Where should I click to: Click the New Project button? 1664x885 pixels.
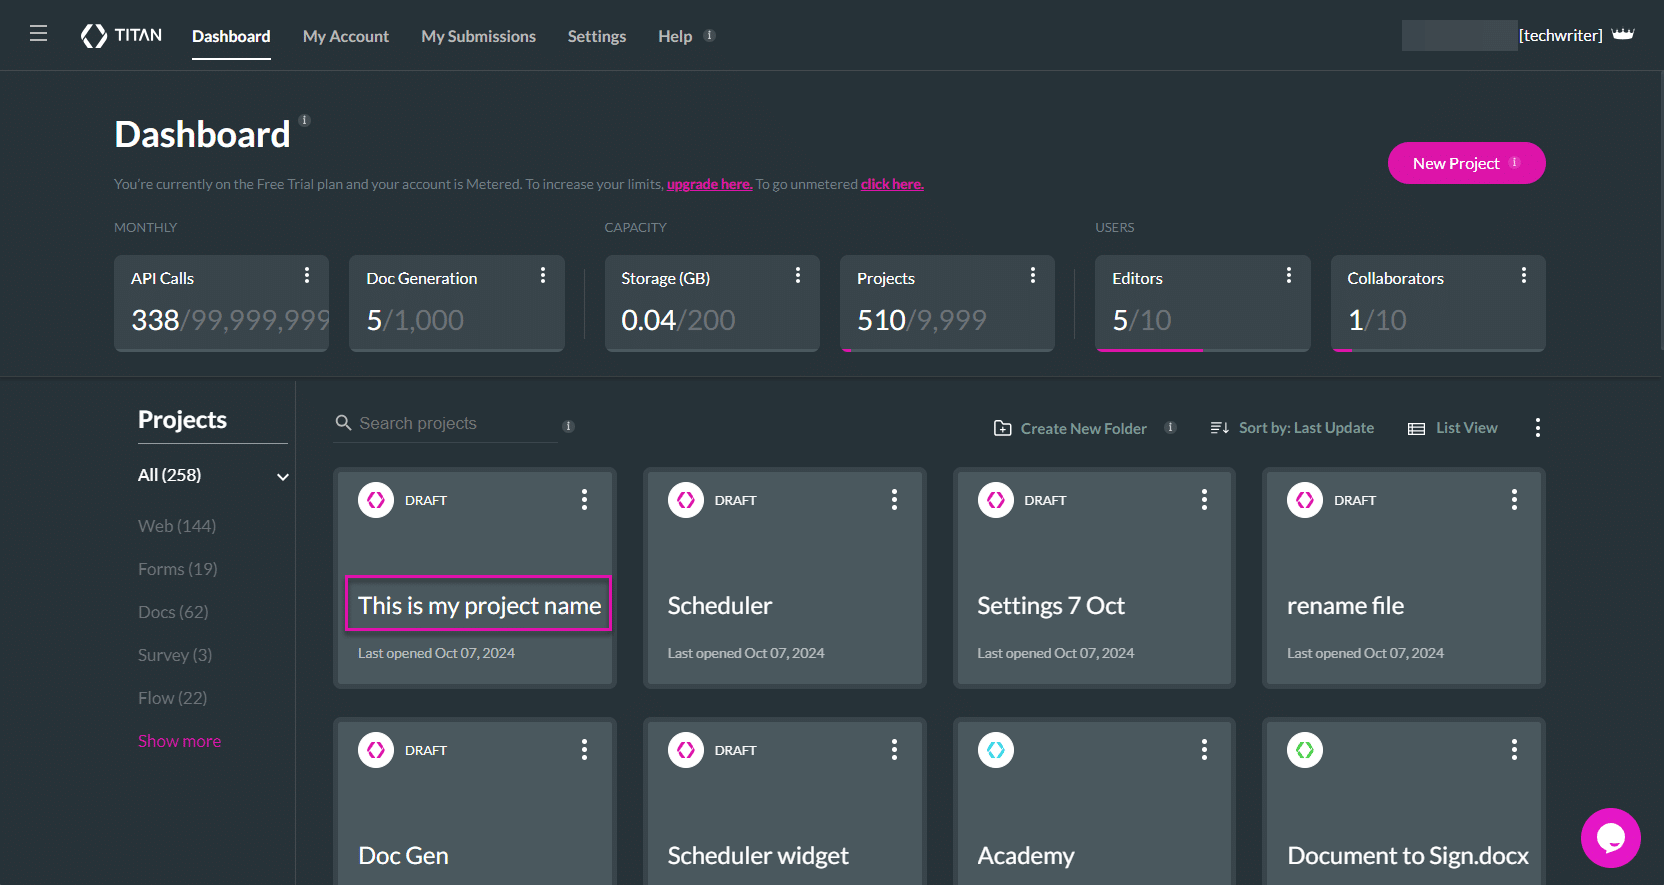1465,163
